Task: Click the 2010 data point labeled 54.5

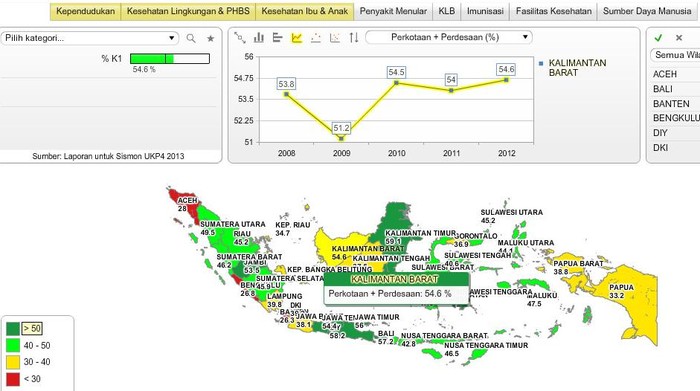Action: (x=396, y=83)
